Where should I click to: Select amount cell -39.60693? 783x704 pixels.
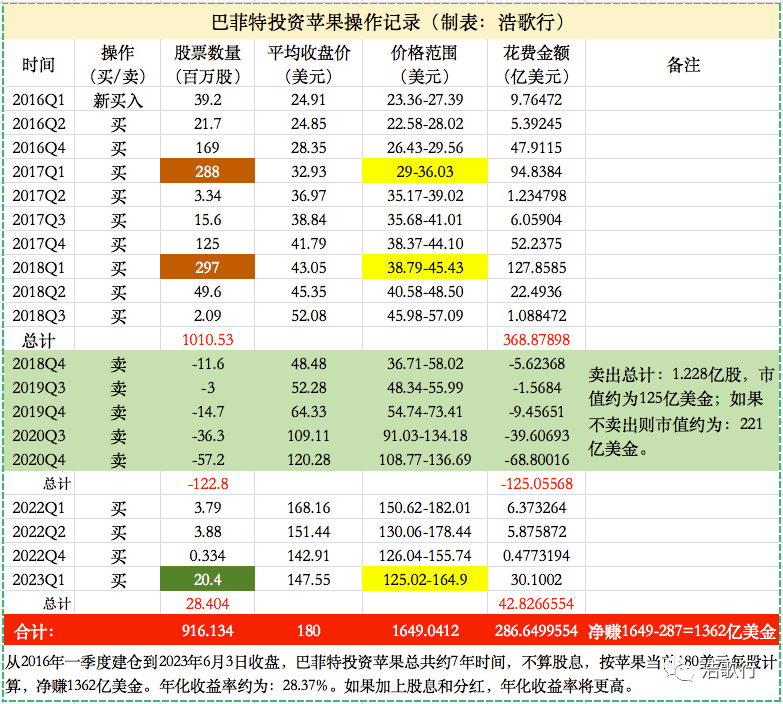(536, 435)
